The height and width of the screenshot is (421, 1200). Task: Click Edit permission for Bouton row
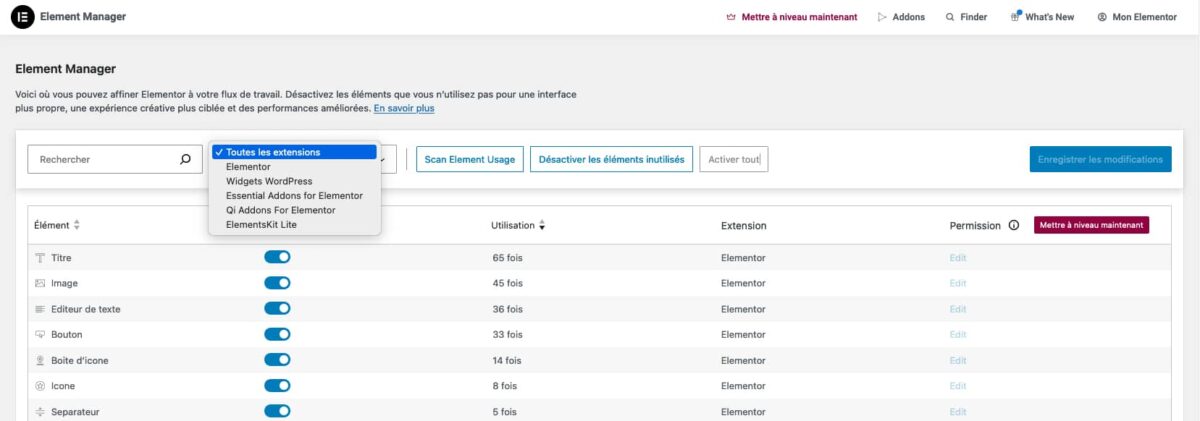(958, 335)
